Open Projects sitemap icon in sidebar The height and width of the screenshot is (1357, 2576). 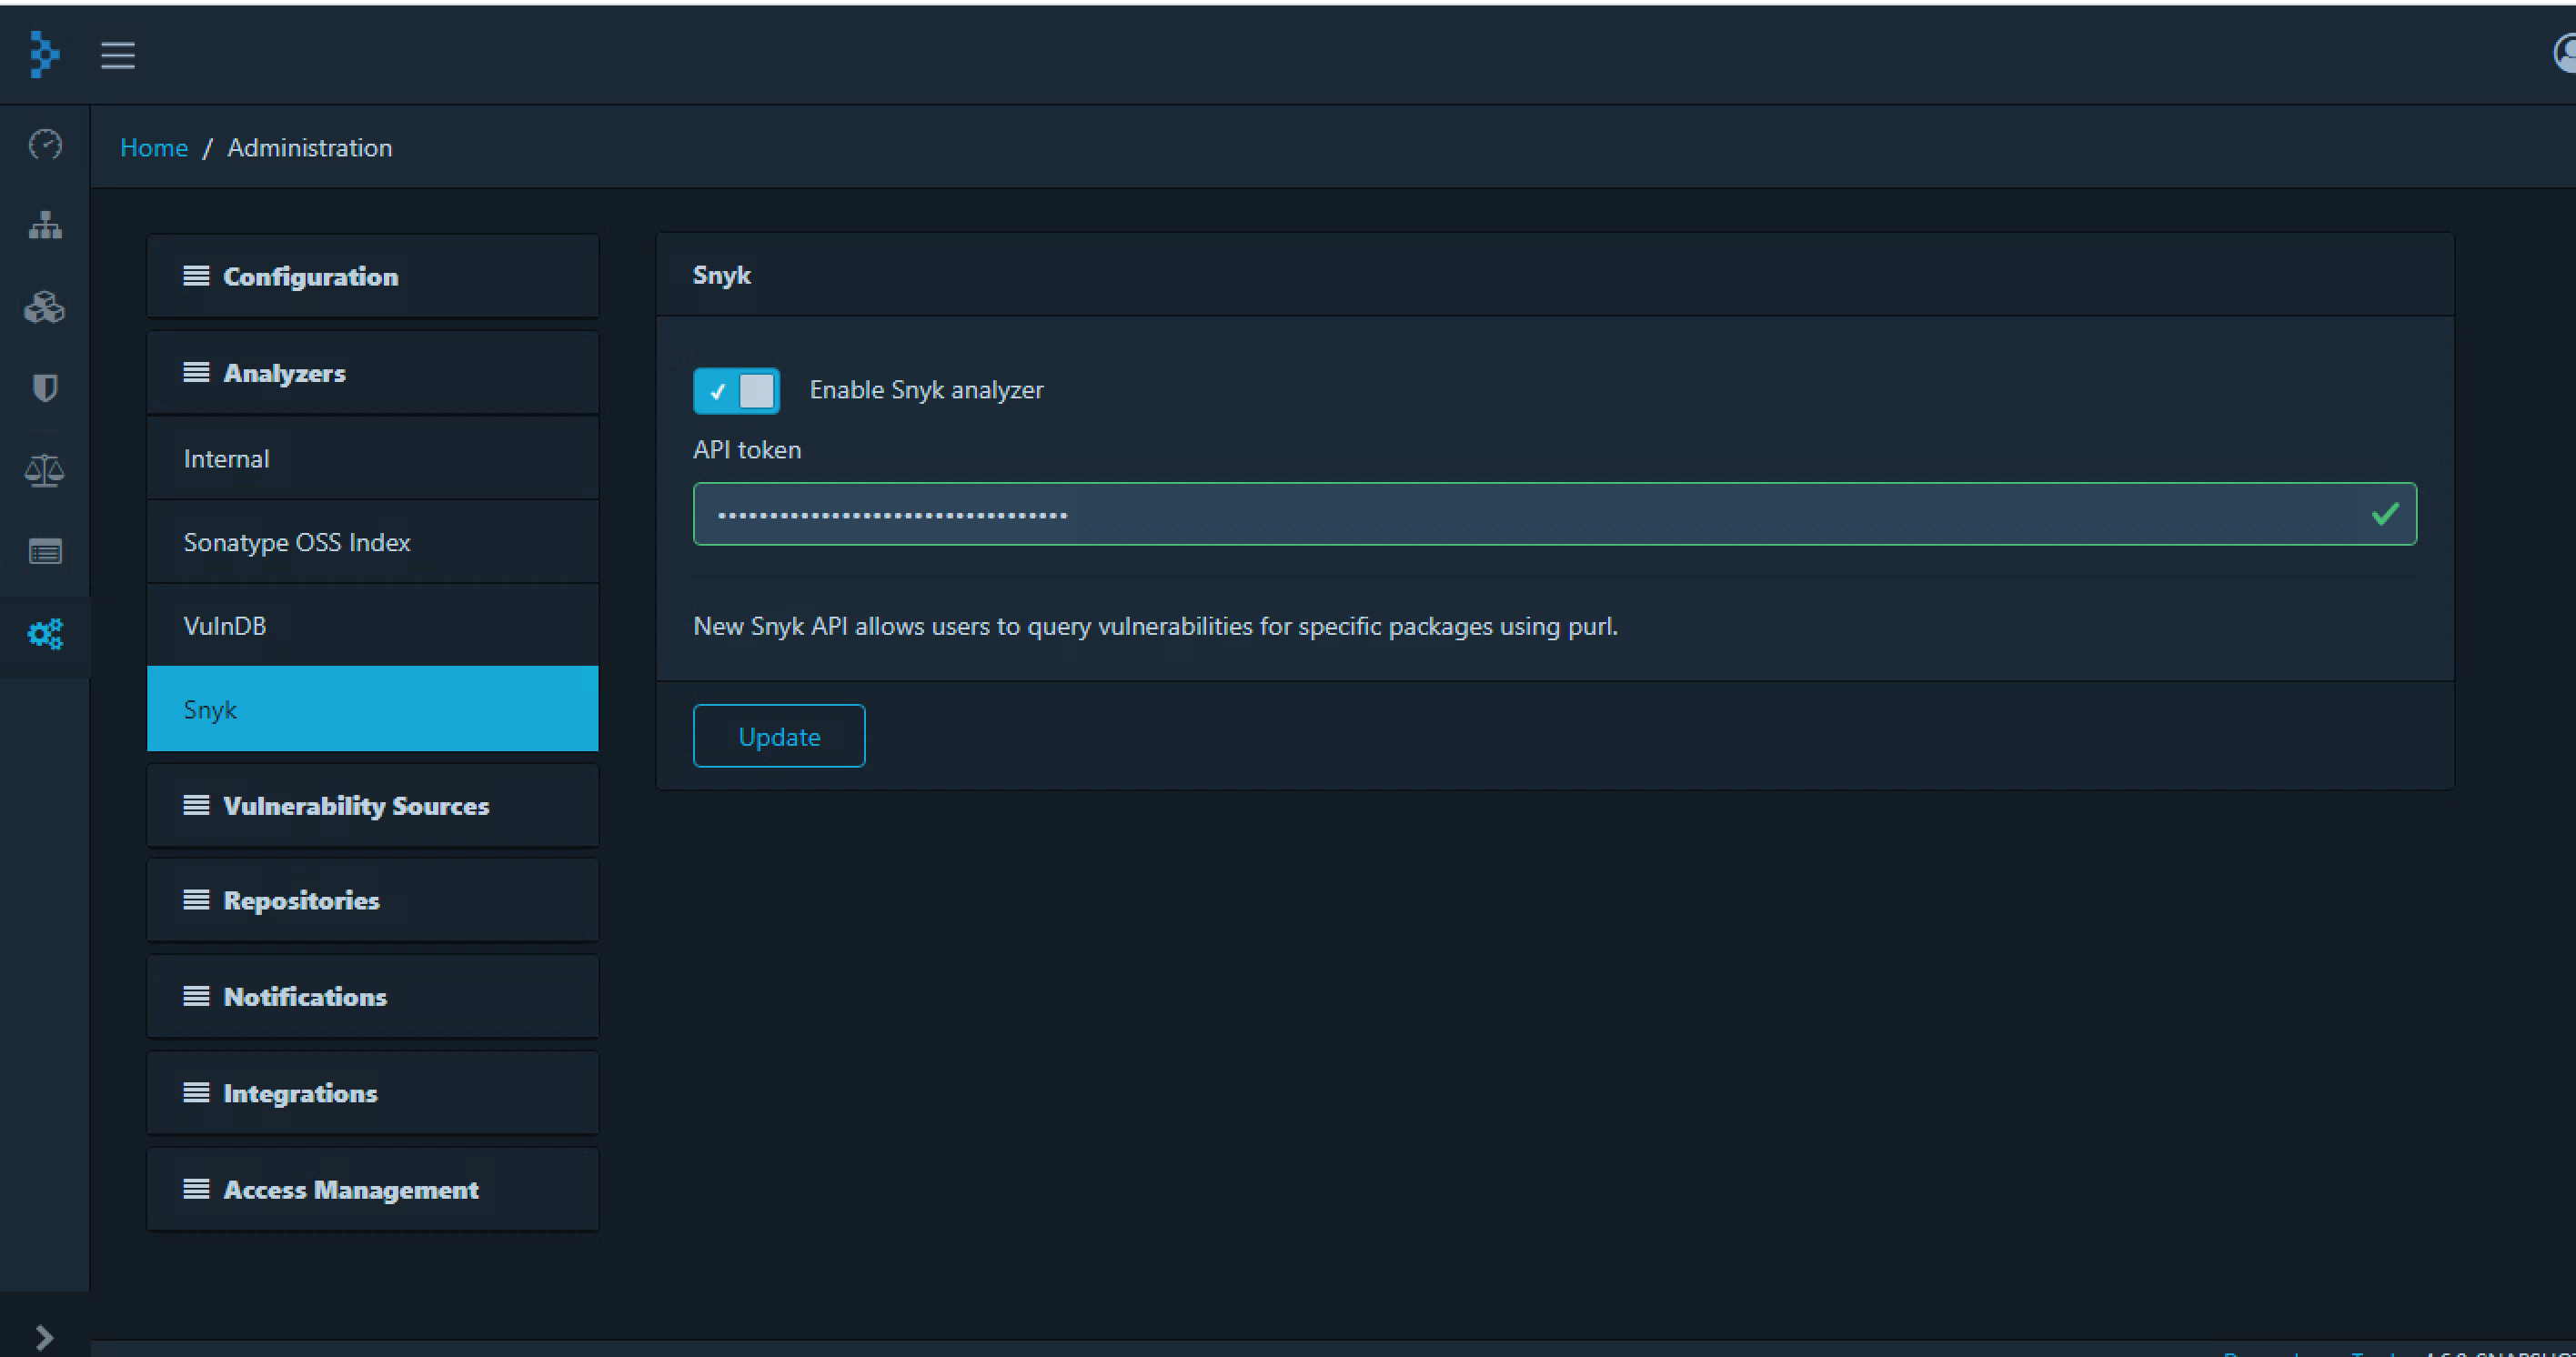coord(45,226)
